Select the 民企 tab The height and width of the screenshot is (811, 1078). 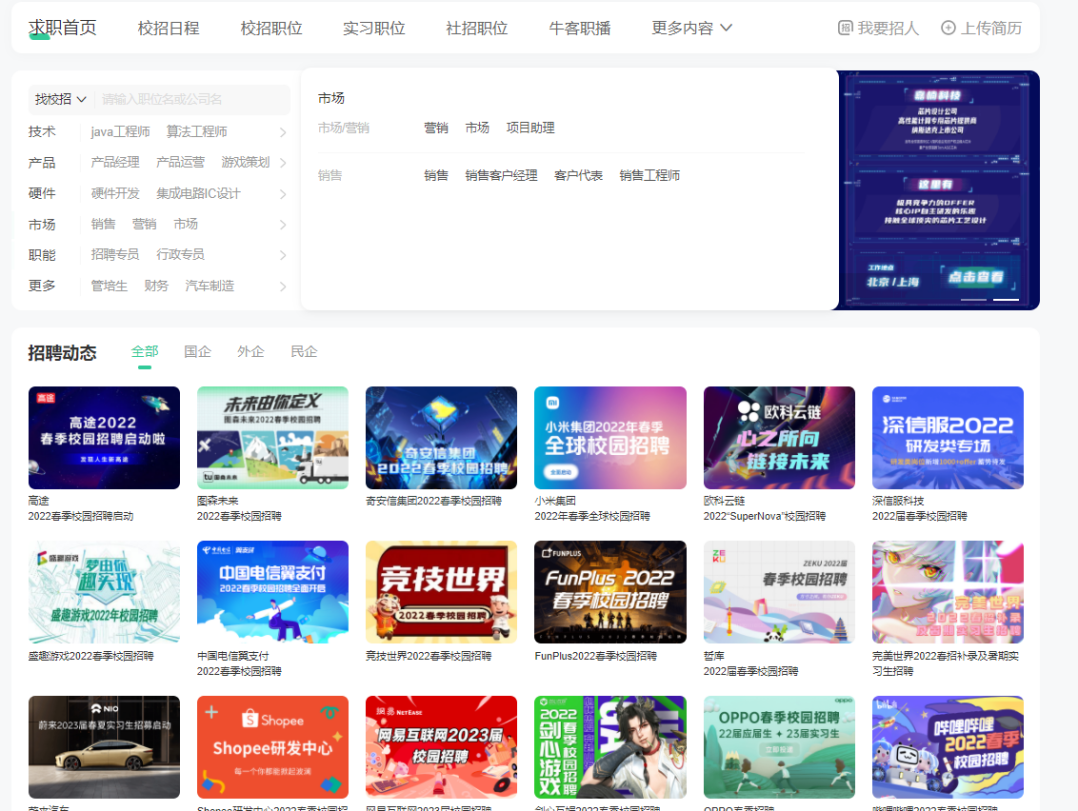click(304, 352)
